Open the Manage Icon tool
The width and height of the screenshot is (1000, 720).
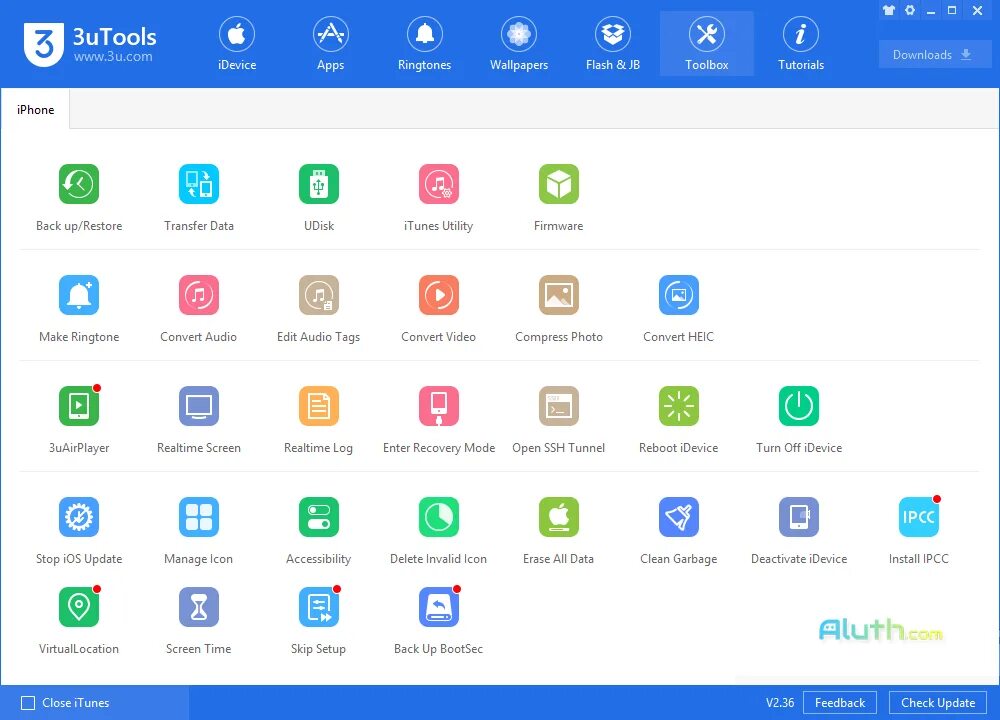point(199,517)
